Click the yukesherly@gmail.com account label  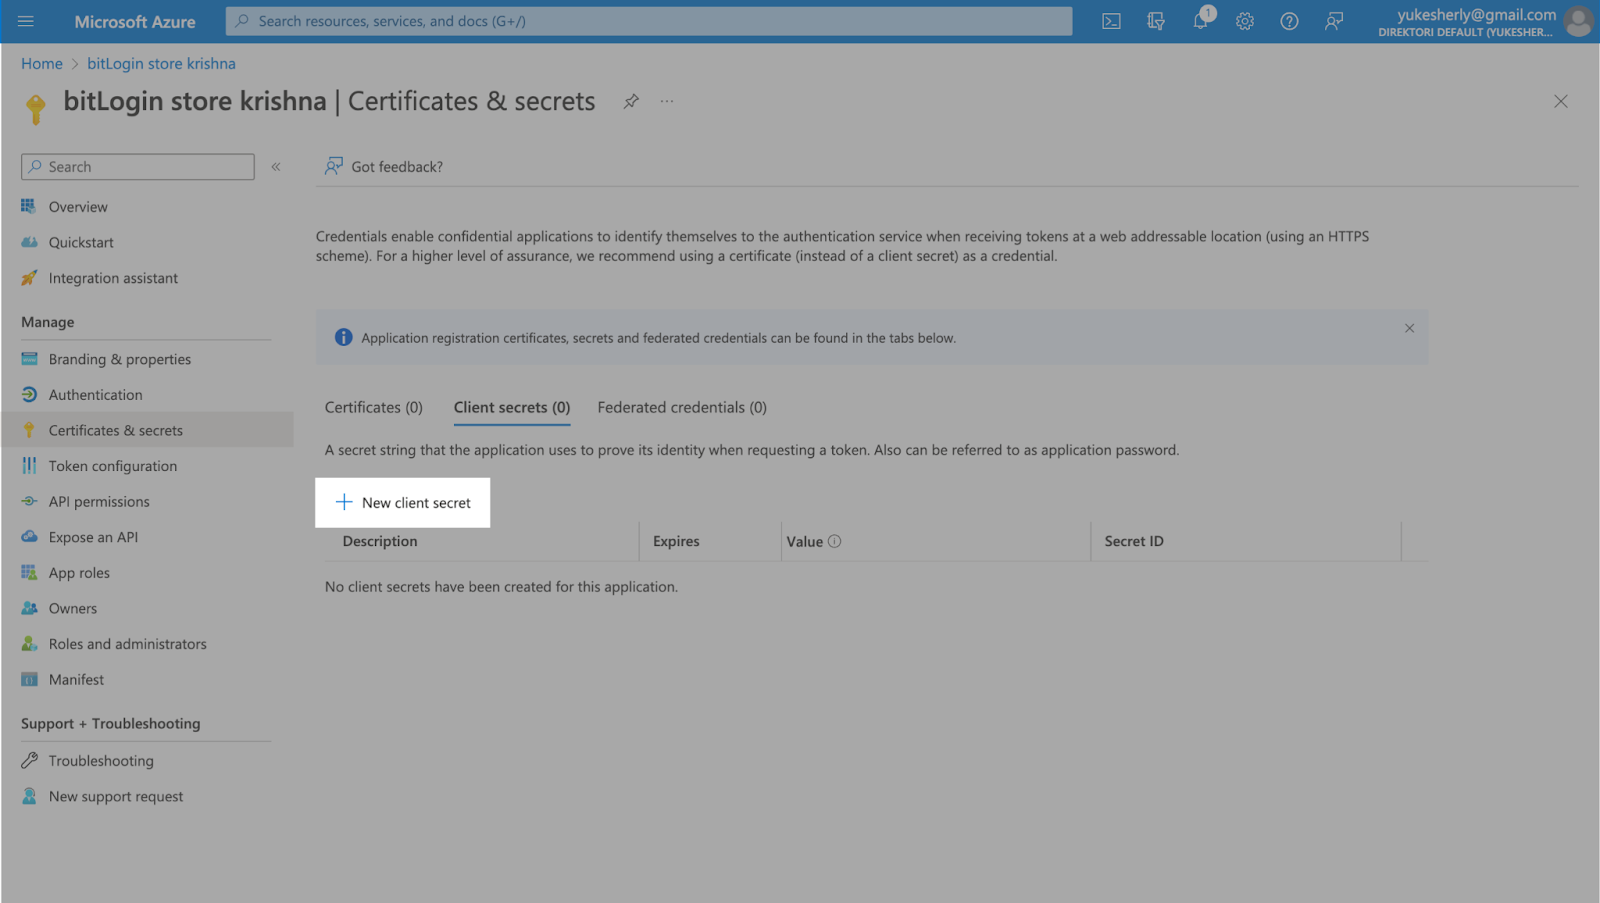(1476, 15)
